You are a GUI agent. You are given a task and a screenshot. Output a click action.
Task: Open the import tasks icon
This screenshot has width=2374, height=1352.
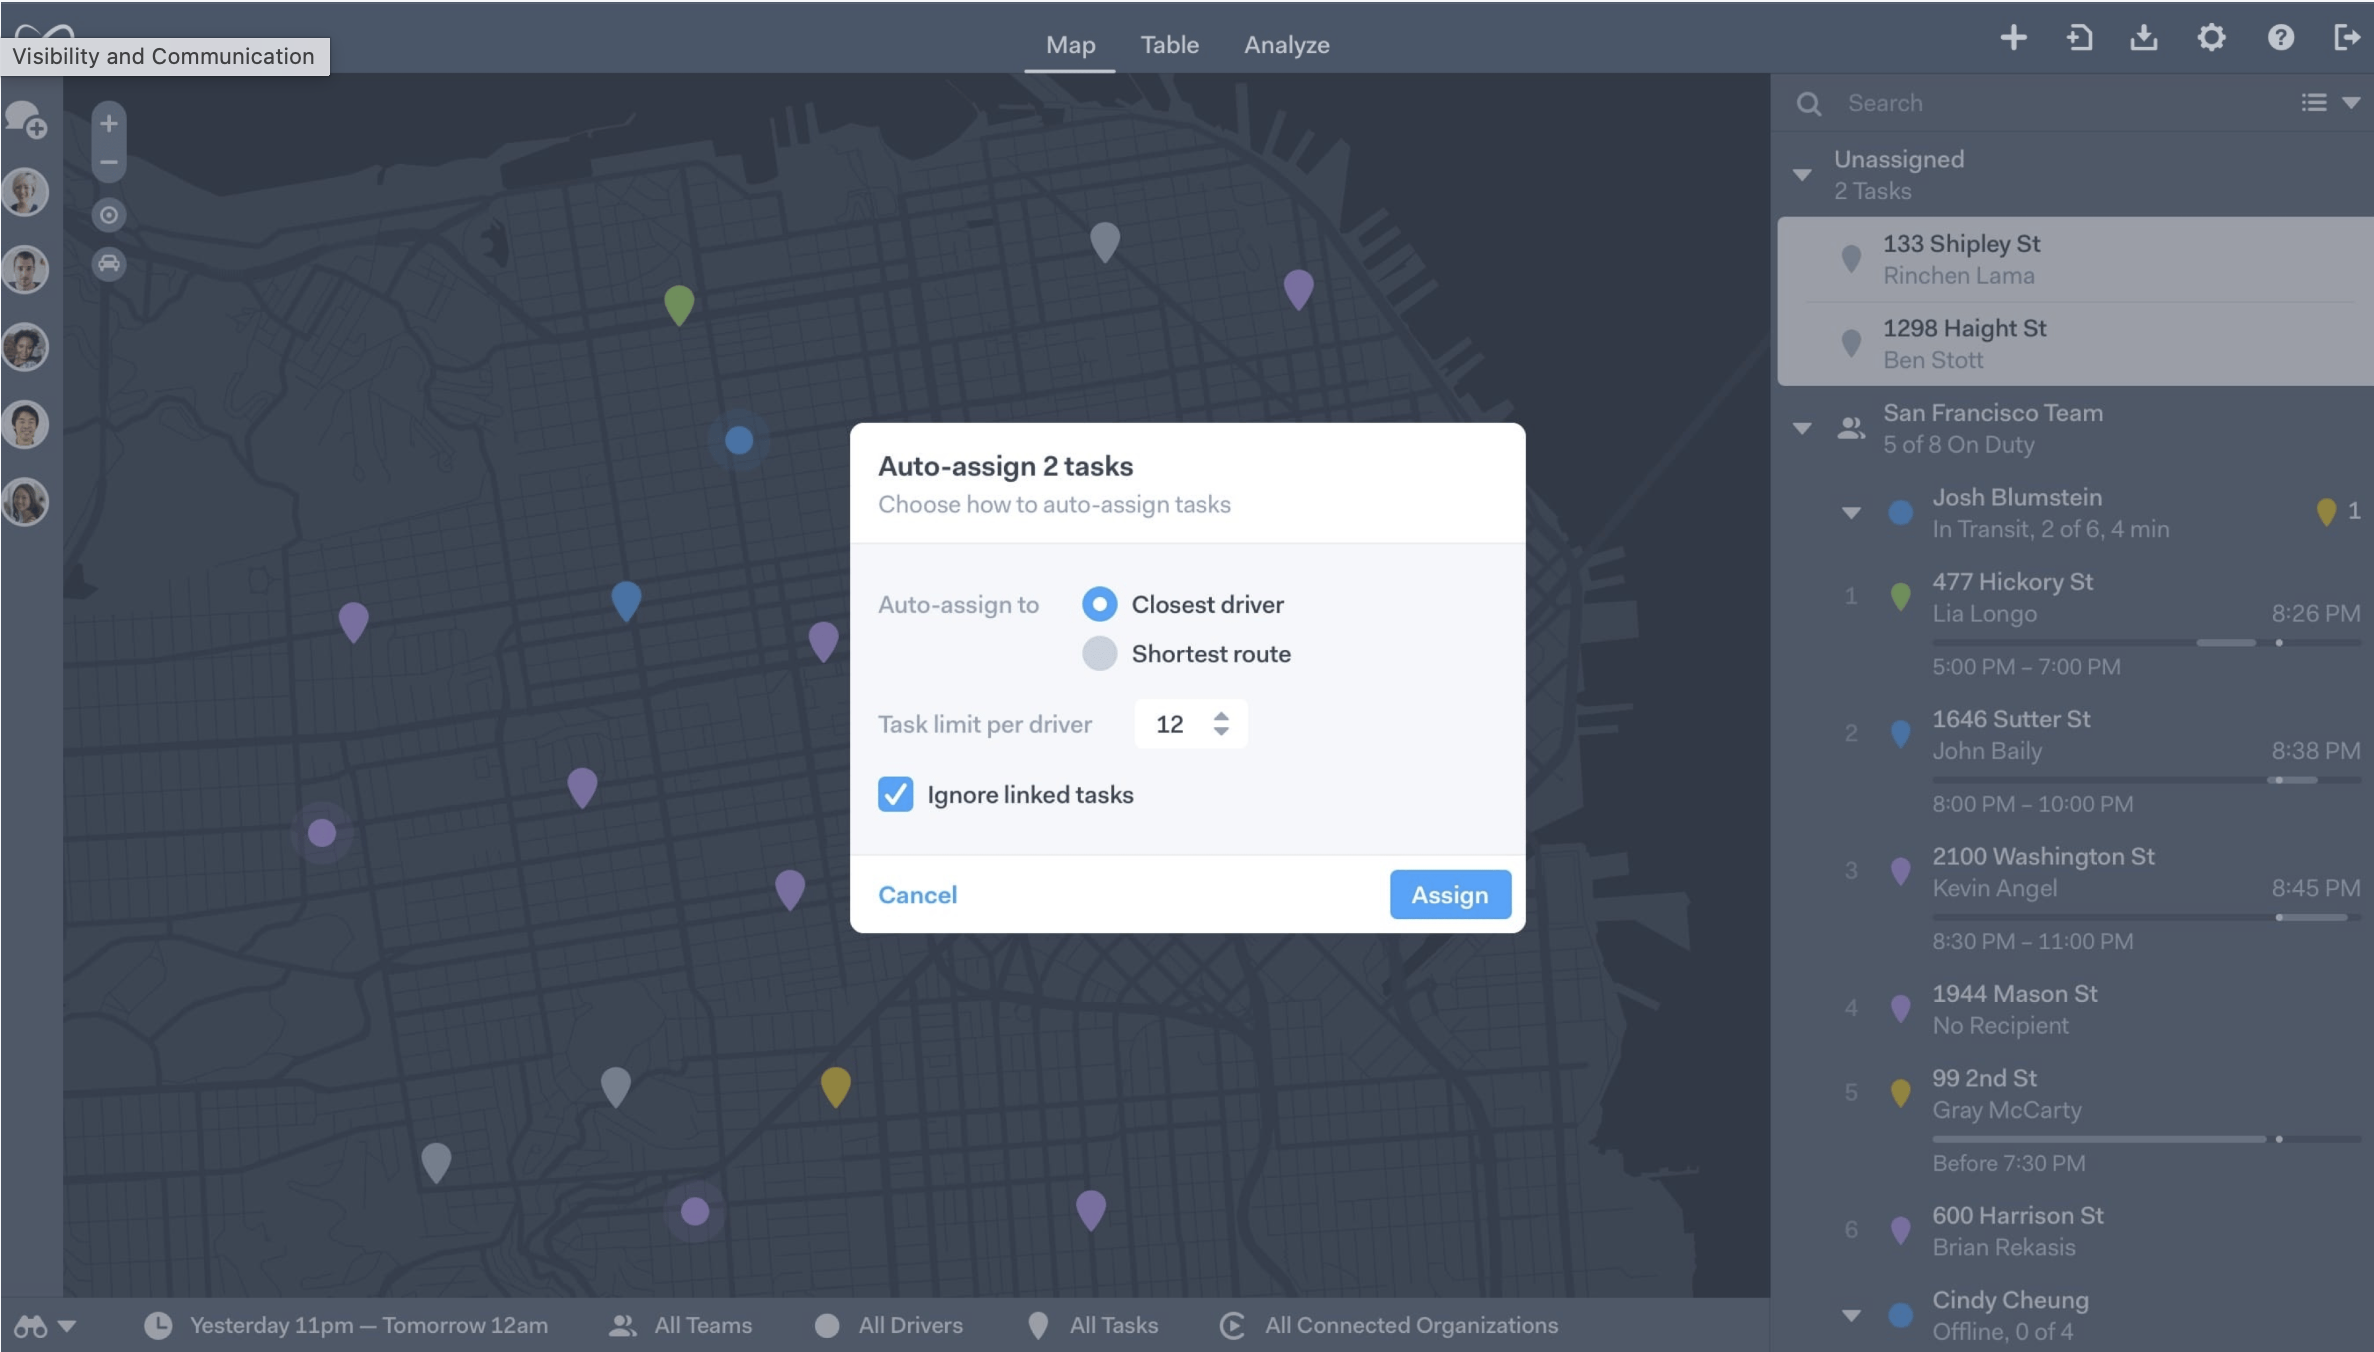pyautogui.click(x=2079, y=39)
